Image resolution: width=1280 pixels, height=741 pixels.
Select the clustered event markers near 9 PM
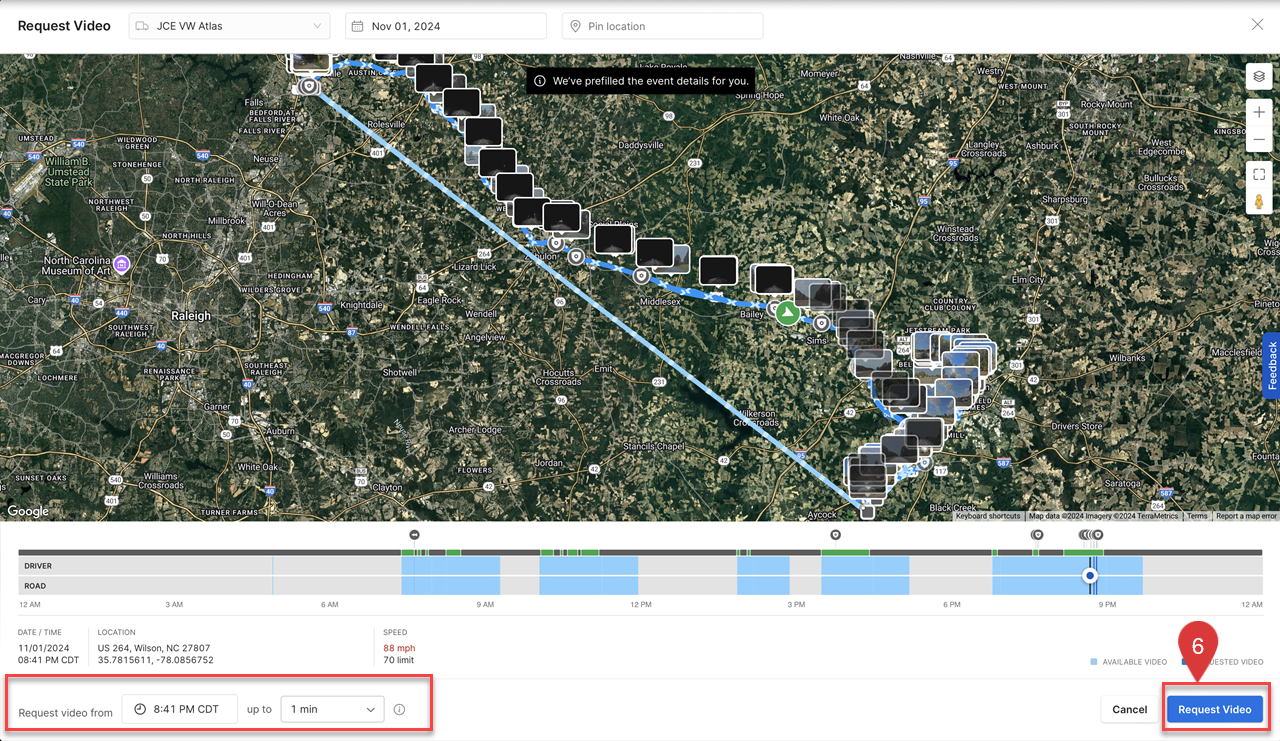tap(1090, 535)
